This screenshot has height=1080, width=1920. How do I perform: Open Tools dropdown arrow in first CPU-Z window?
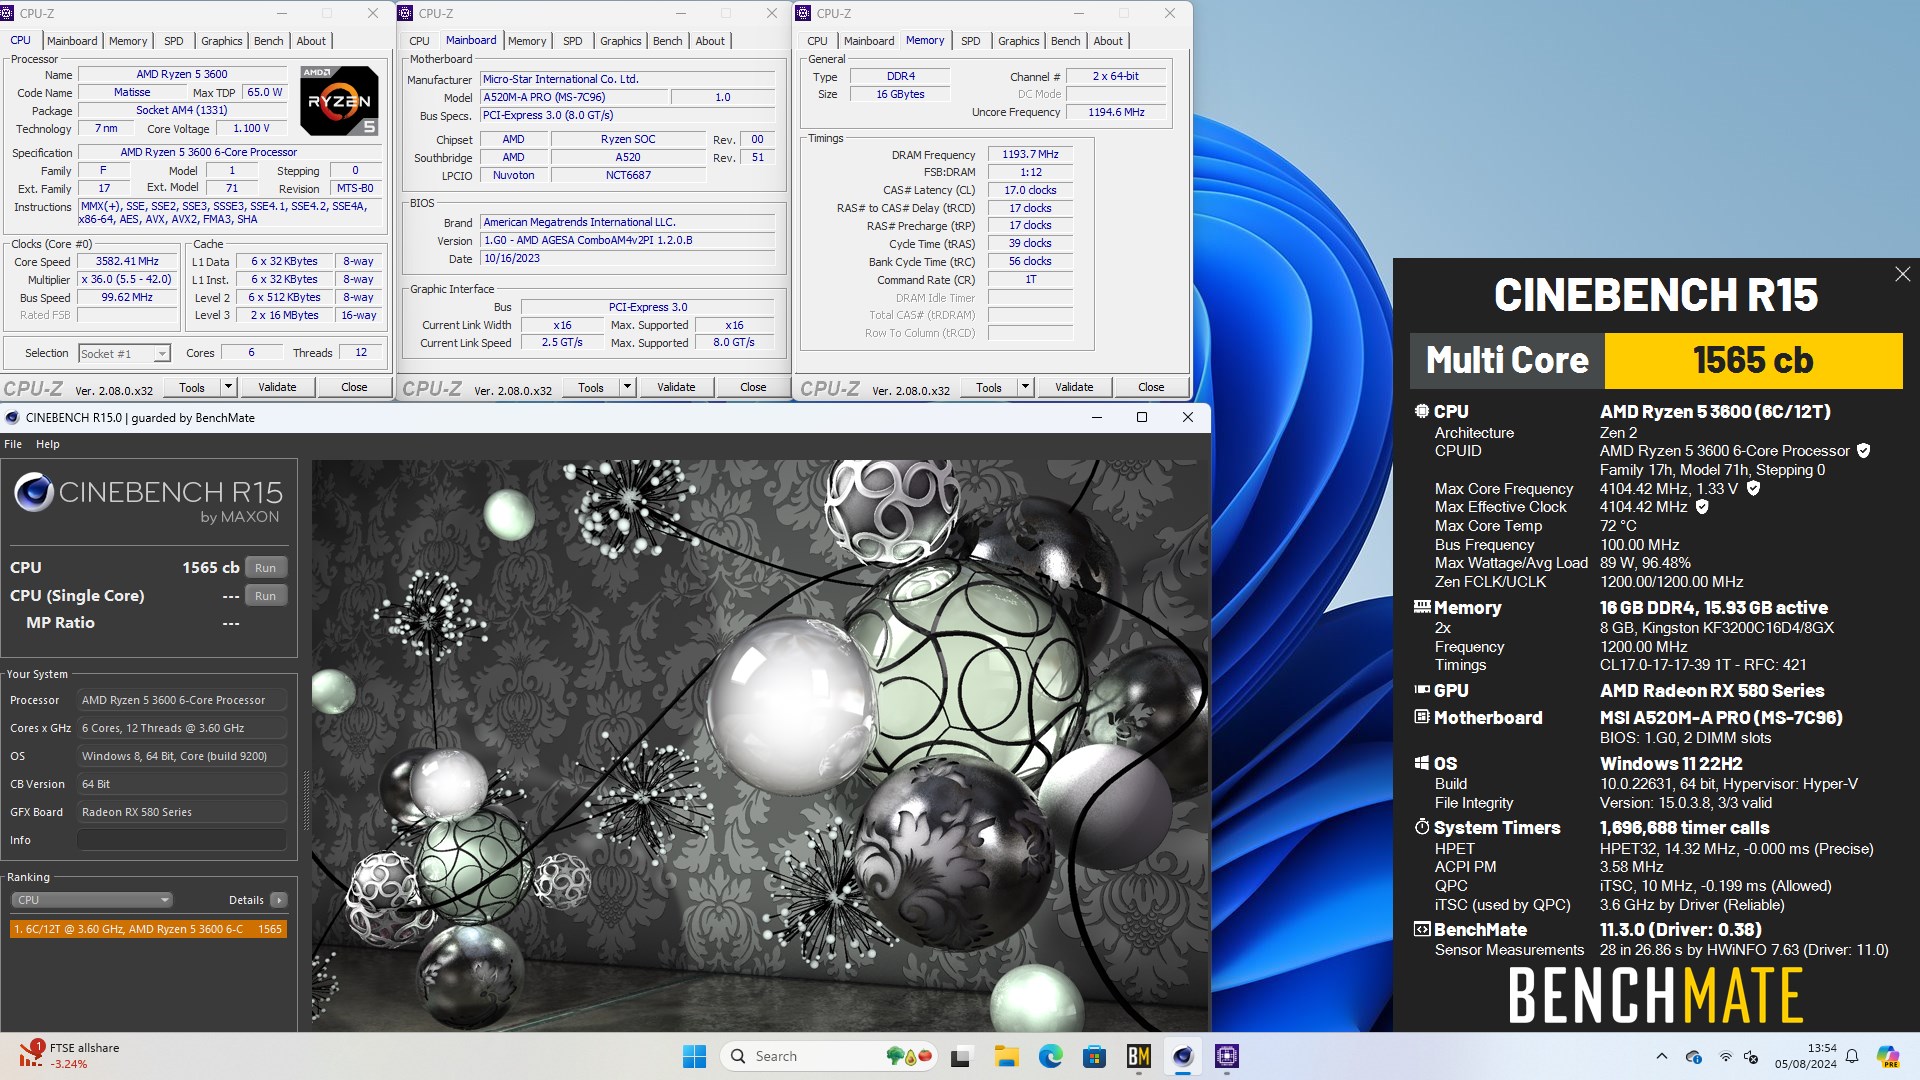(228, 387)
